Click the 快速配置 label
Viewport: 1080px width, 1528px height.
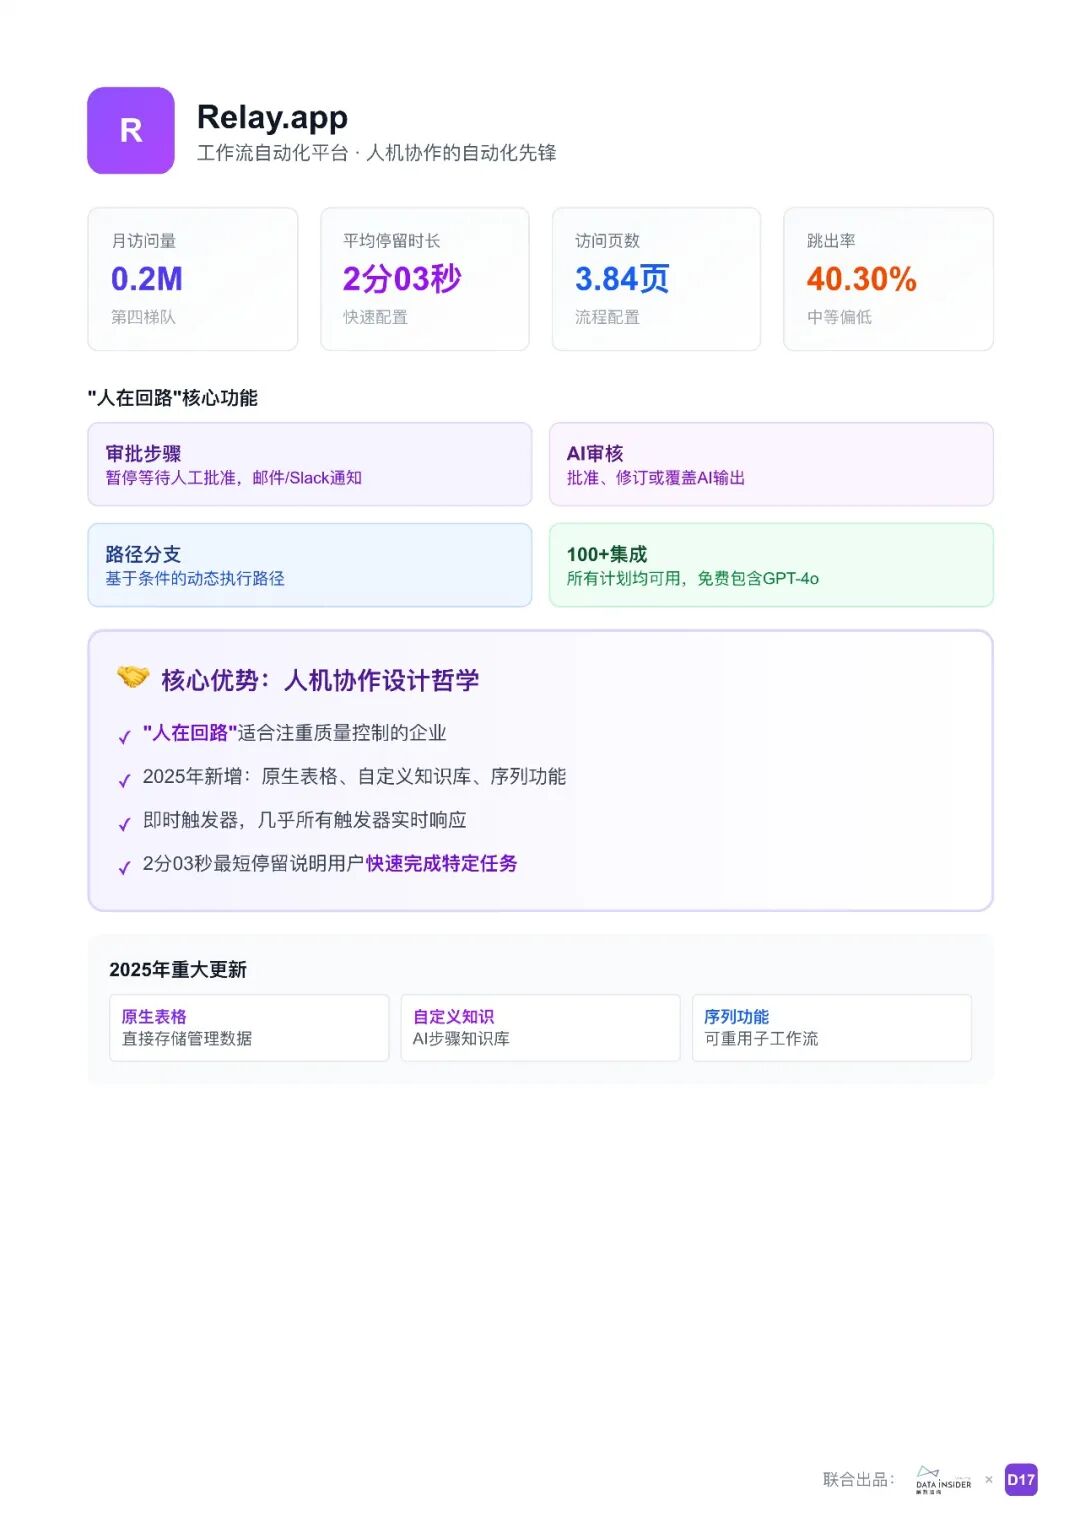(375, 317)
